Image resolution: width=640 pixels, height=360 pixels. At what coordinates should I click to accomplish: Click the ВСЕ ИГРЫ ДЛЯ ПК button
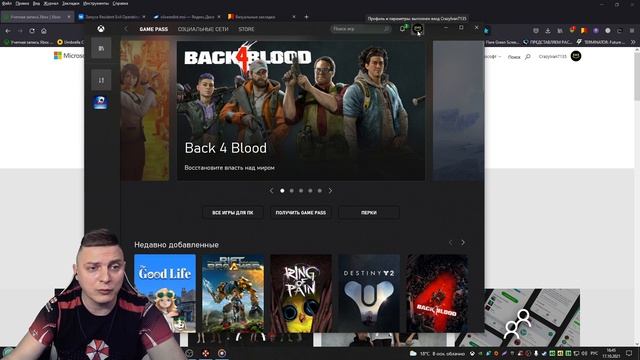click(x=233, y=213)
